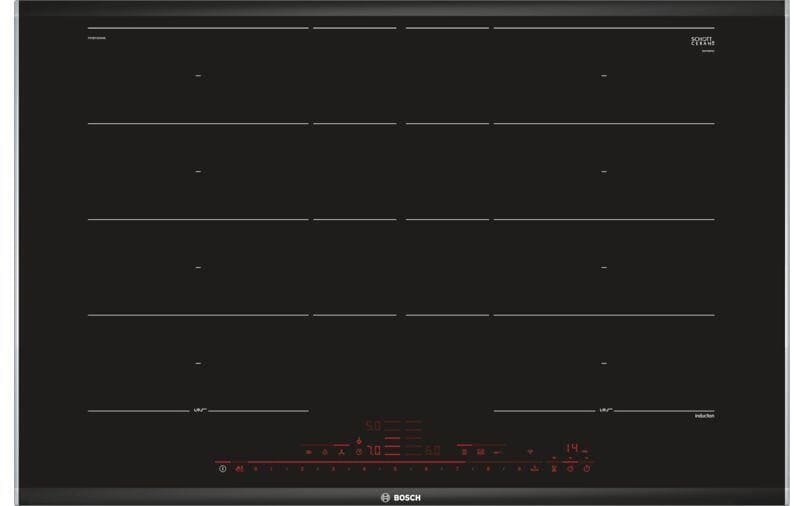Choose power level 9 on the scale
Screen dimensions: 794x506
coord(519,467)
